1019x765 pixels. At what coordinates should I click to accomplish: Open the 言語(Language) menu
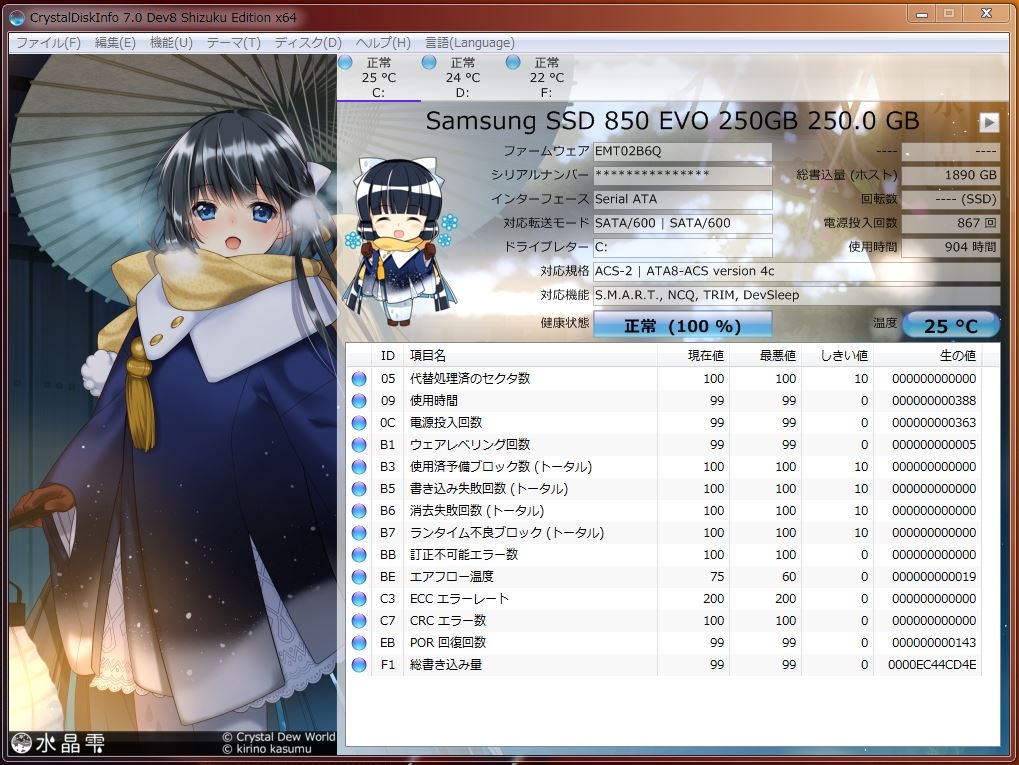coord(469,43)
